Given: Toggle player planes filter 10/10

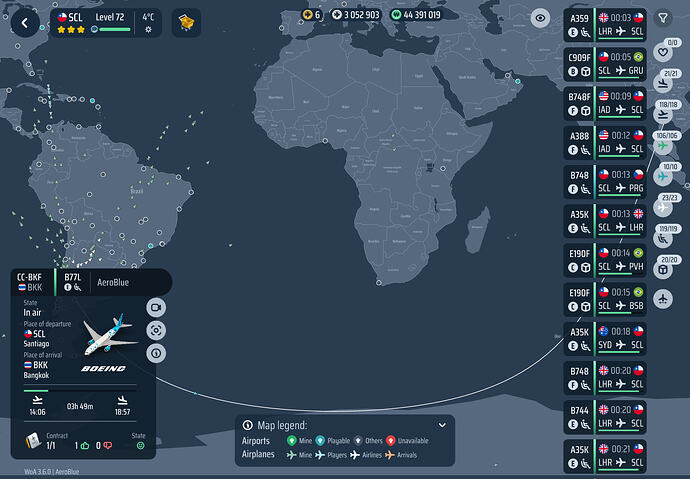Looking at the screenshot, I should [663, 176].
